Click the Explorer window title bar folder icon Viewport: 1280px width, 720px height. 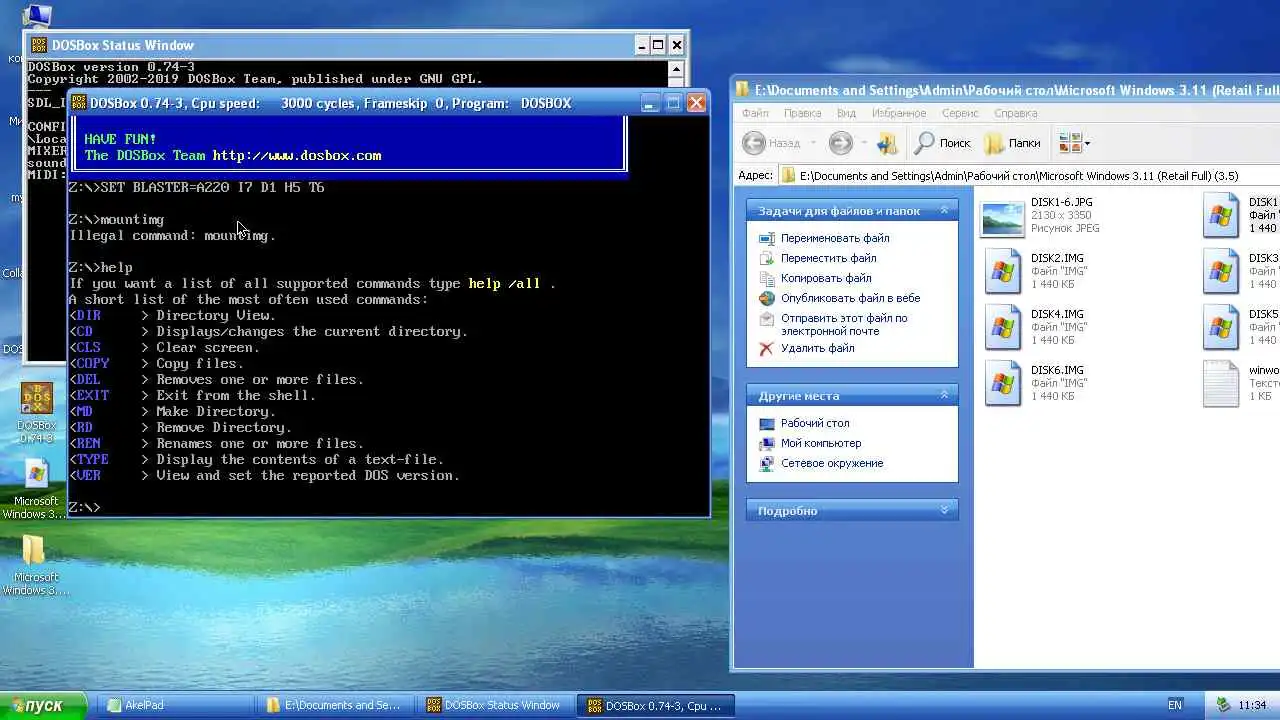tap(743, 90)
